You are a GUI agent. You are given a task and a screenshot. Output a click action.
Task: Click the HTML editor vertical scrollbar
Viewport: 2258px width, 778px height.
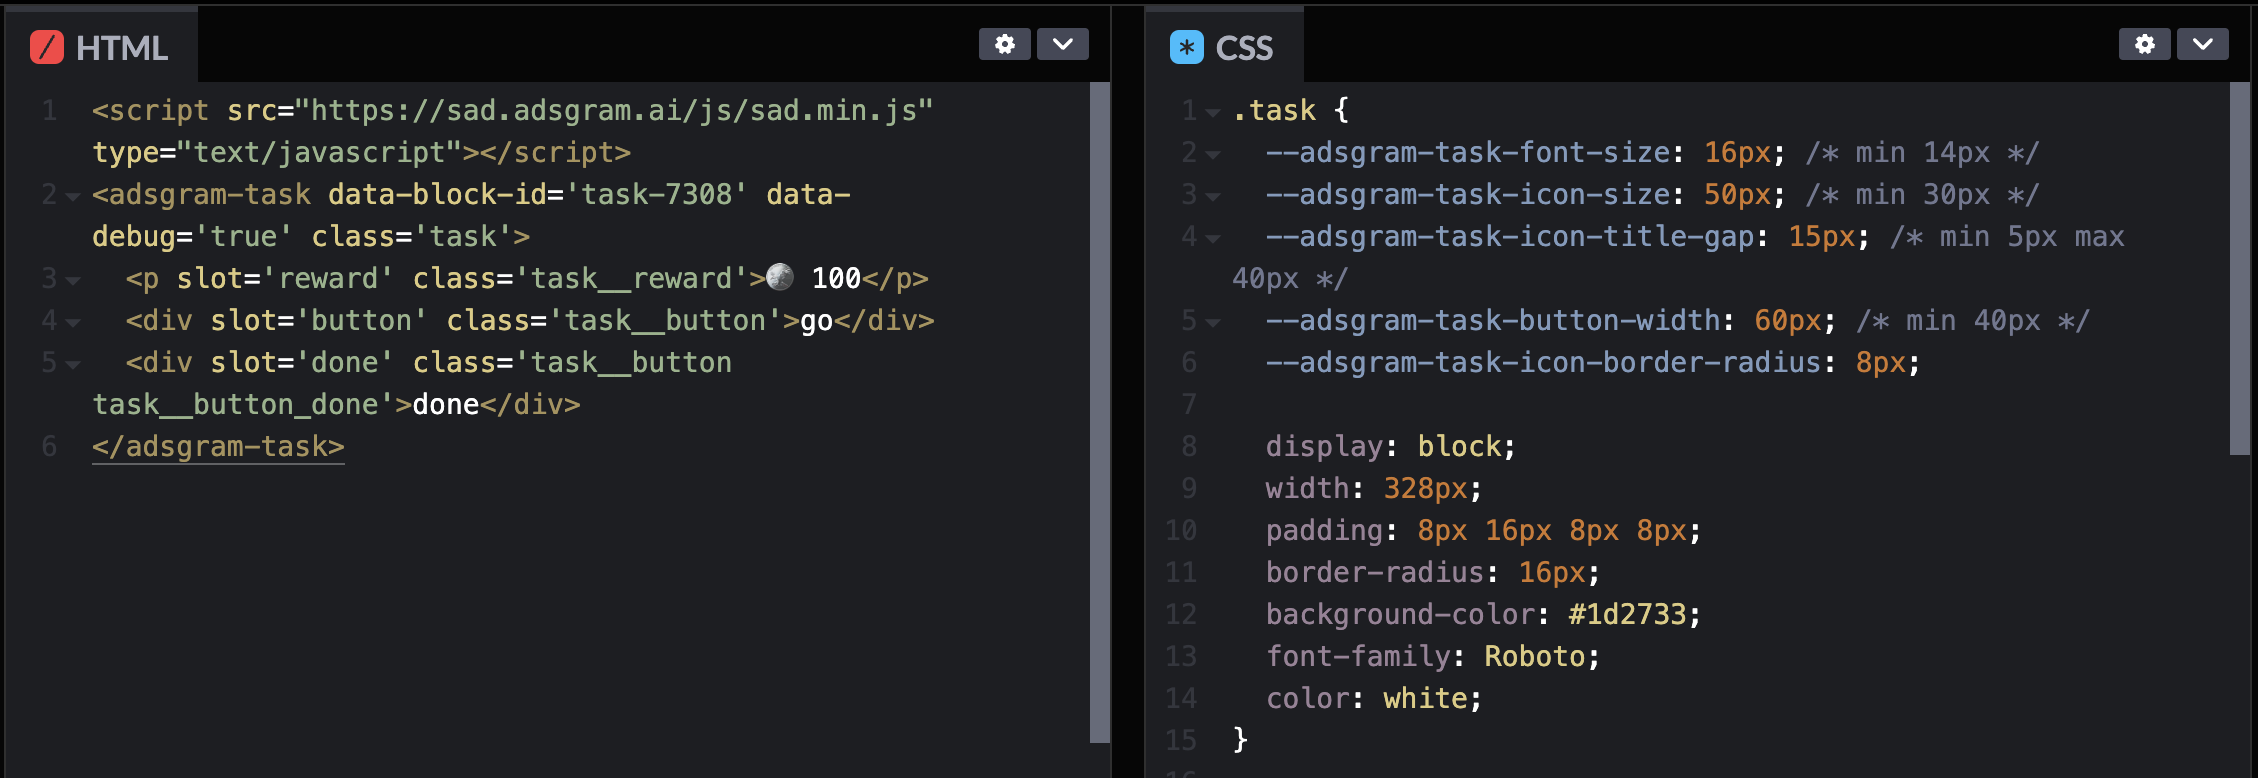(1099, 412)
